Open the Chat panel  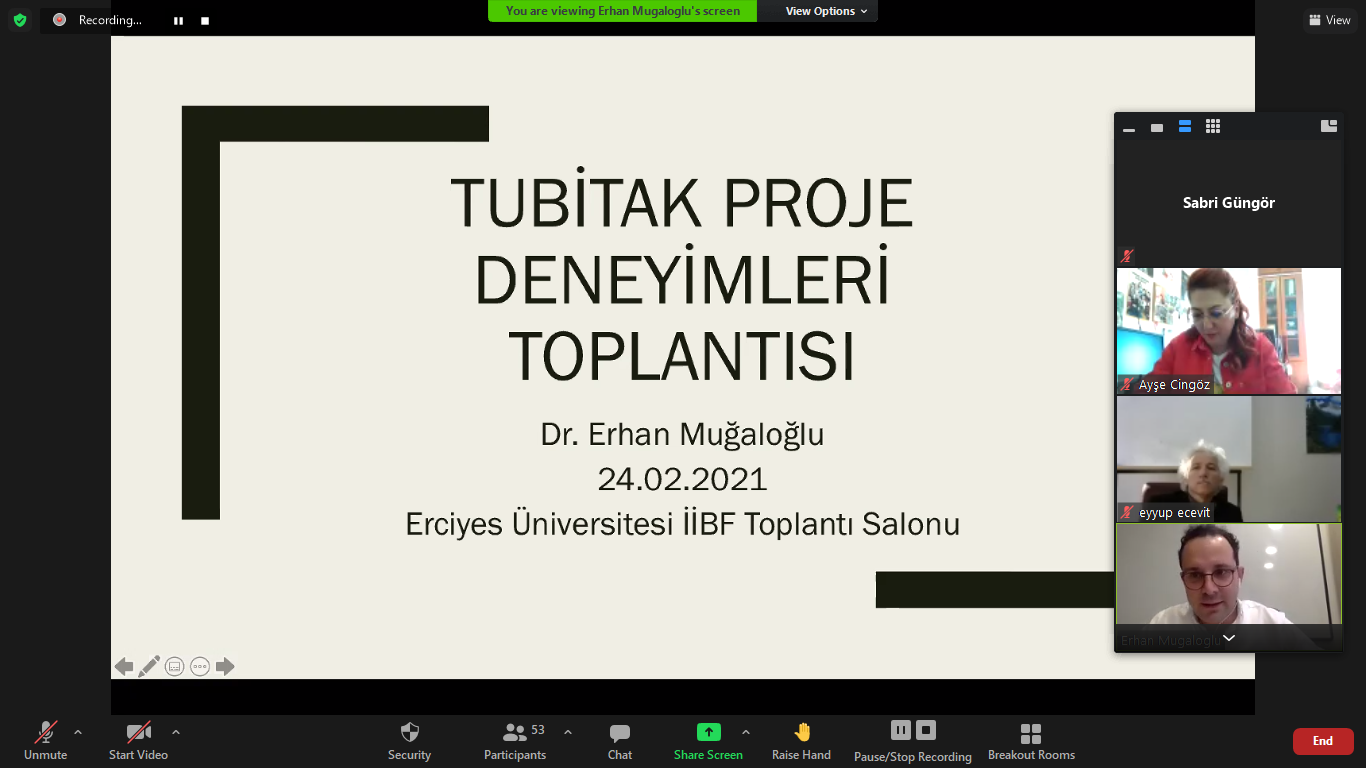[x=620, y=740]
